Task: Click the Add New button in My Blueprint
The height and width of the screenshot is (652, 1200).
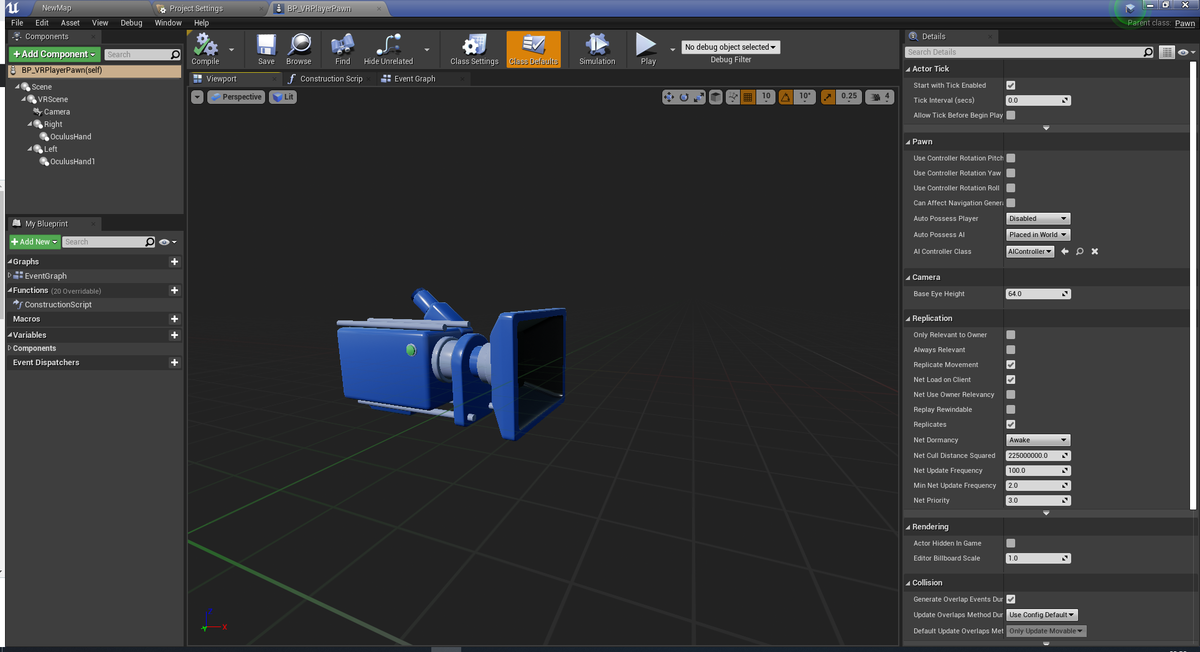Action: tap(34, 242)
